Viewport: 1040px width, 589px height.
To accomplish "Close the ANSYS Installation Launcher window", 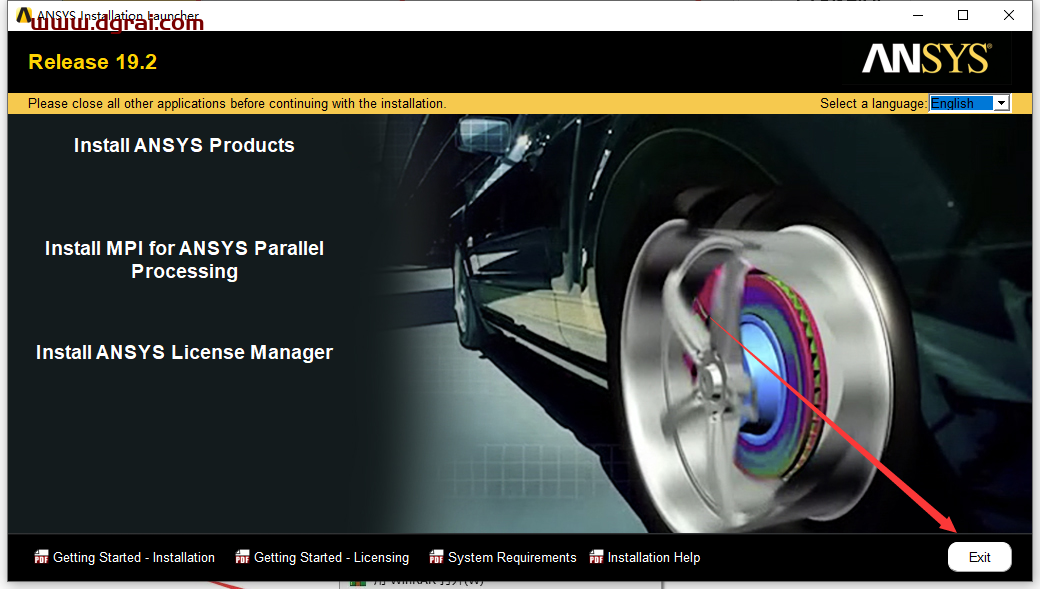I will pyautogui.click(x=1009, y=15).
